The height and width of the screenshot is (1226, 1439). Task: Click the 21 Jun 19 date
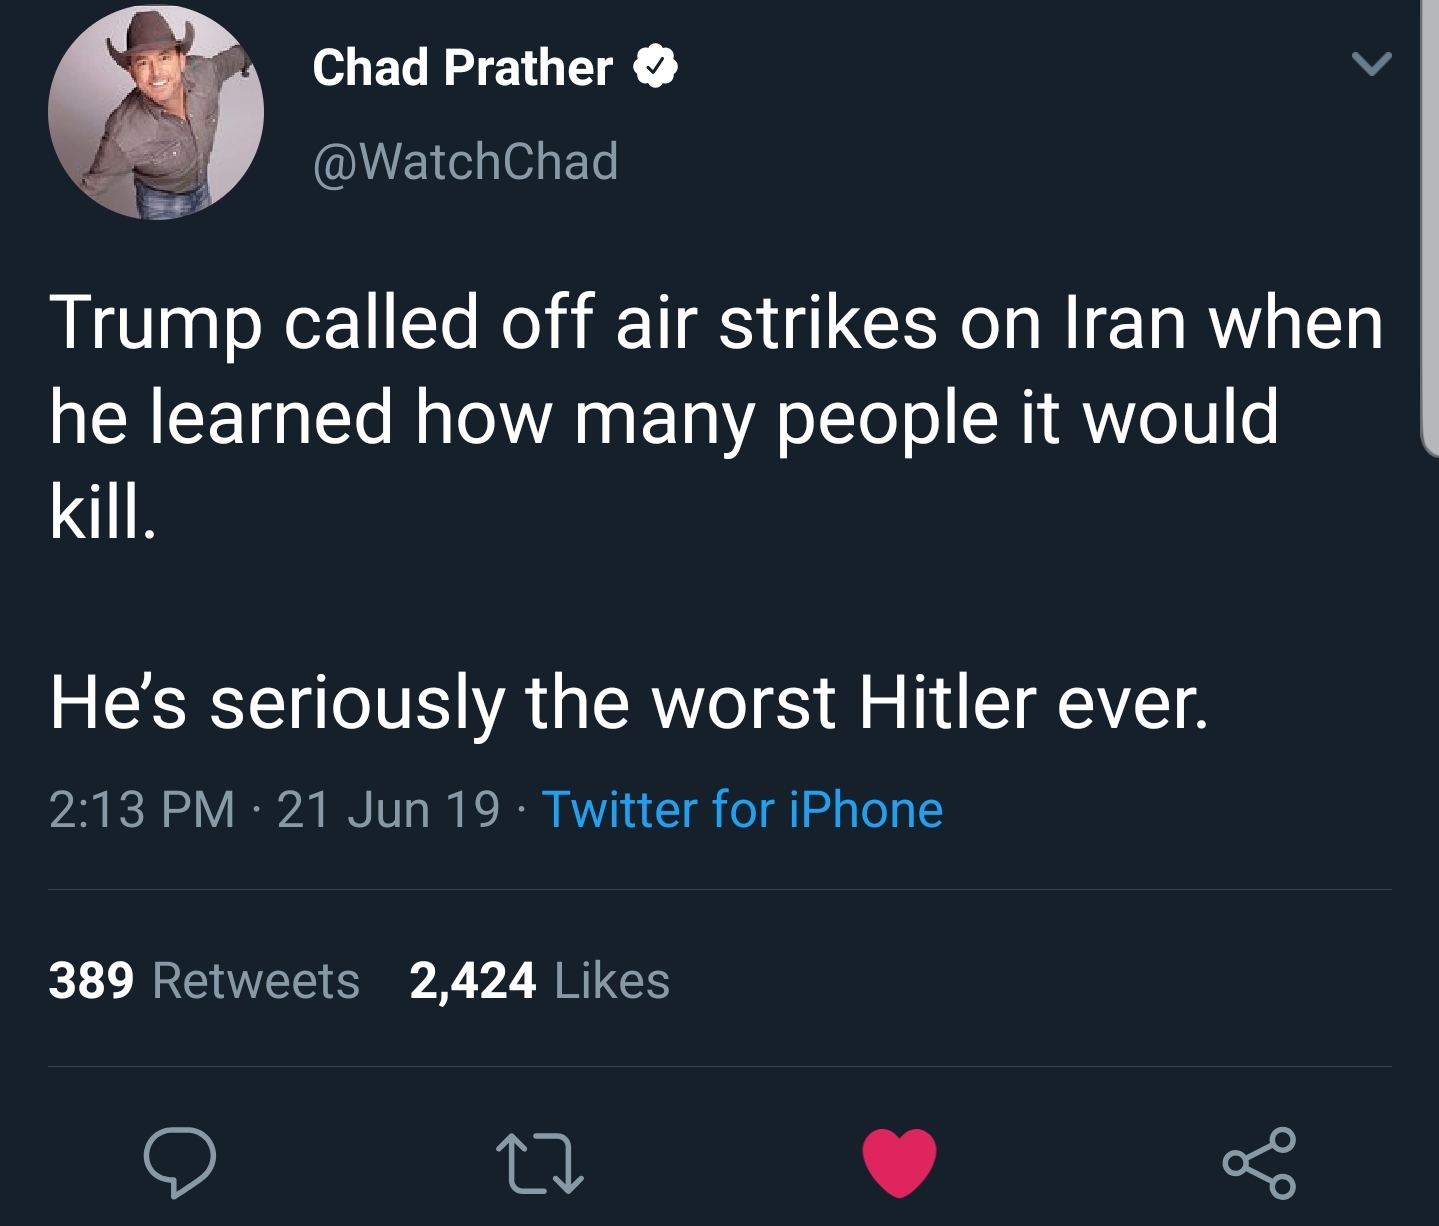(388, 809)
